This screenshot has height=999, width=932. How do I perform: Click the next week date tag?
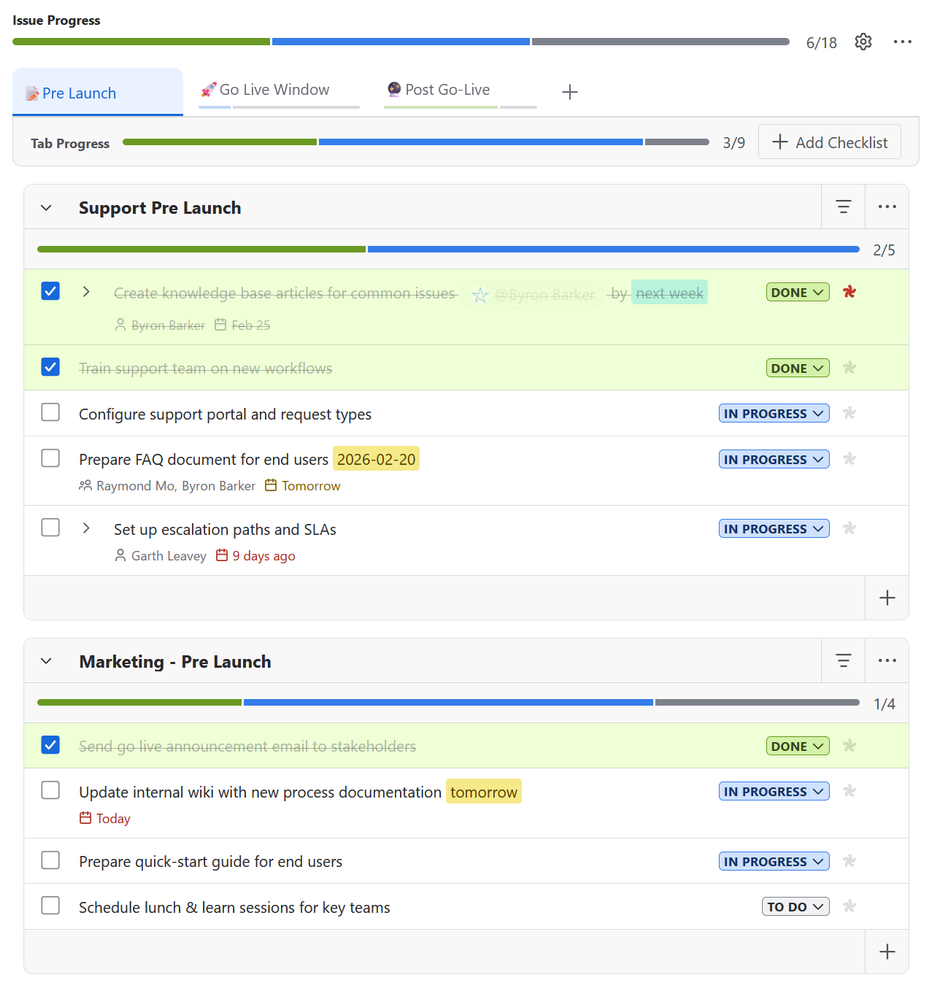tap(669, 292)
